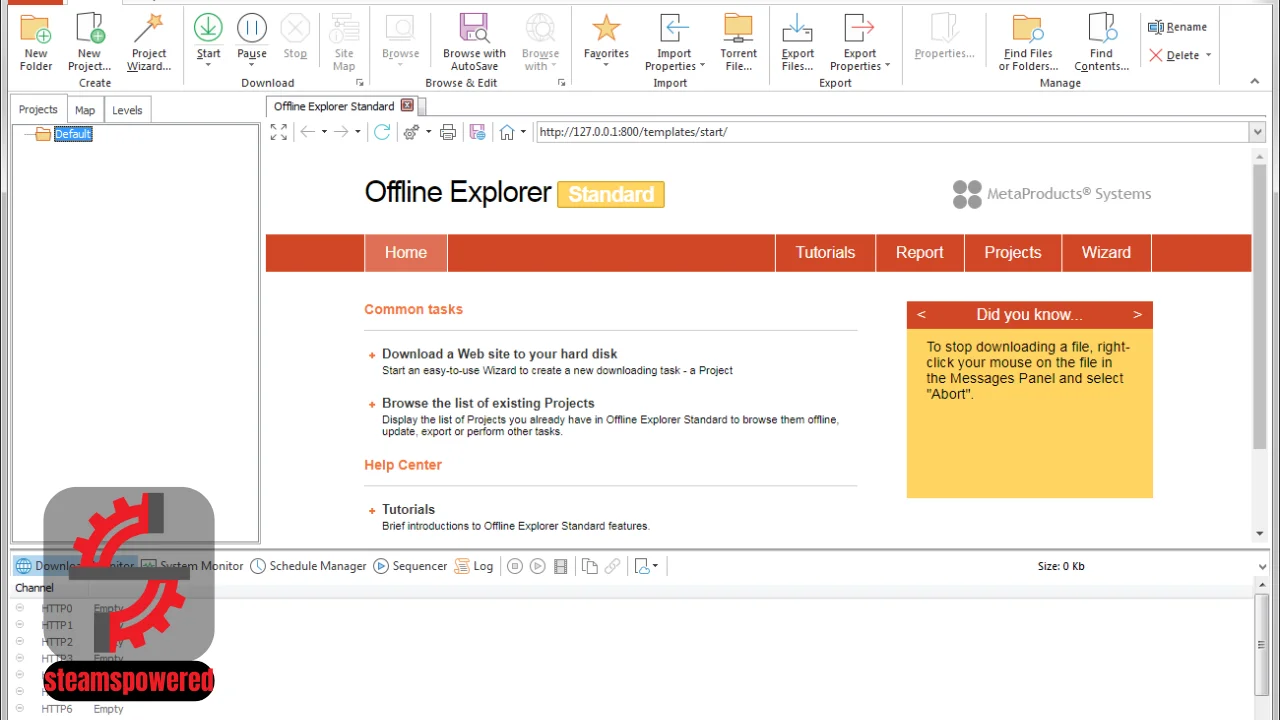This screenshot has width=1280, height=720.
Task: Open the Find Contents tool
Action: pyautogui.click(x=1101, y=42)
